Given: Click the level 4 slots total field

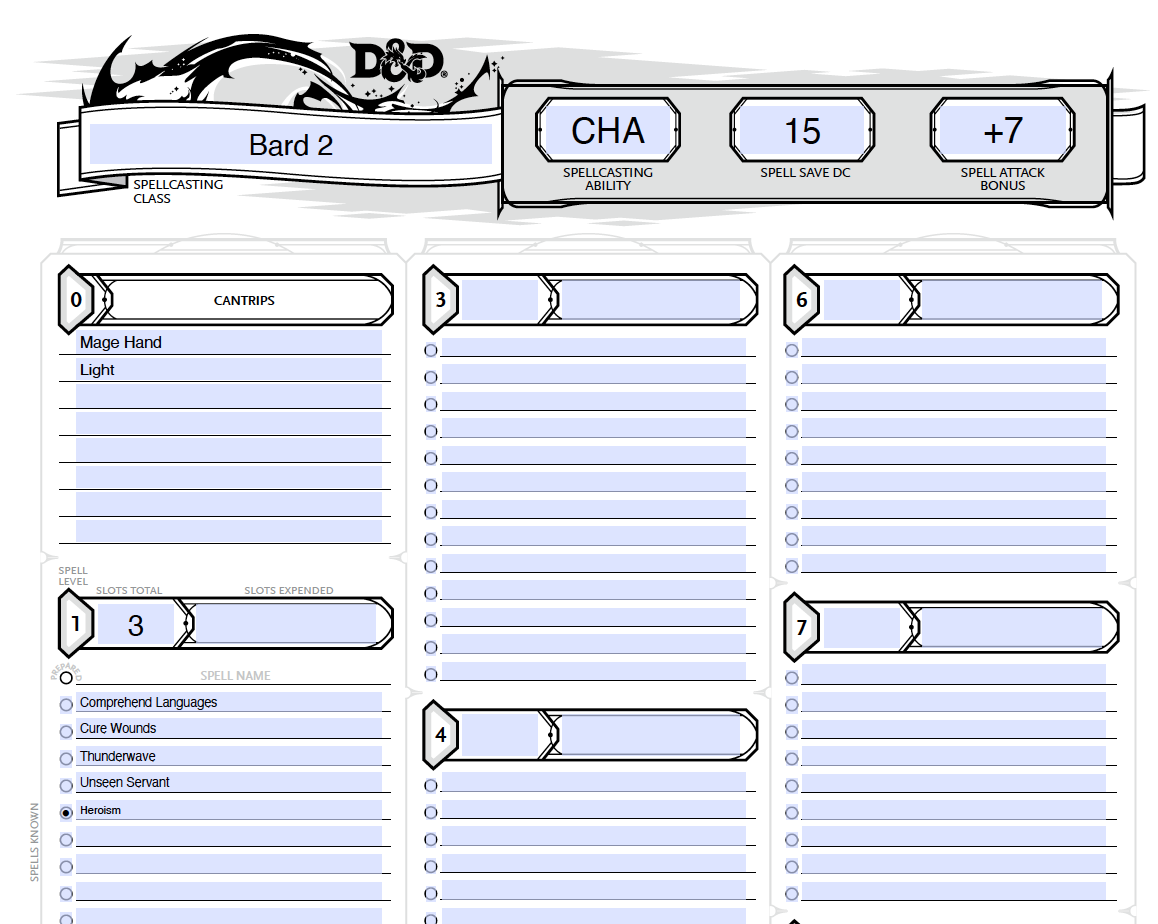Looking at the screenshot, I should (499, 734).
